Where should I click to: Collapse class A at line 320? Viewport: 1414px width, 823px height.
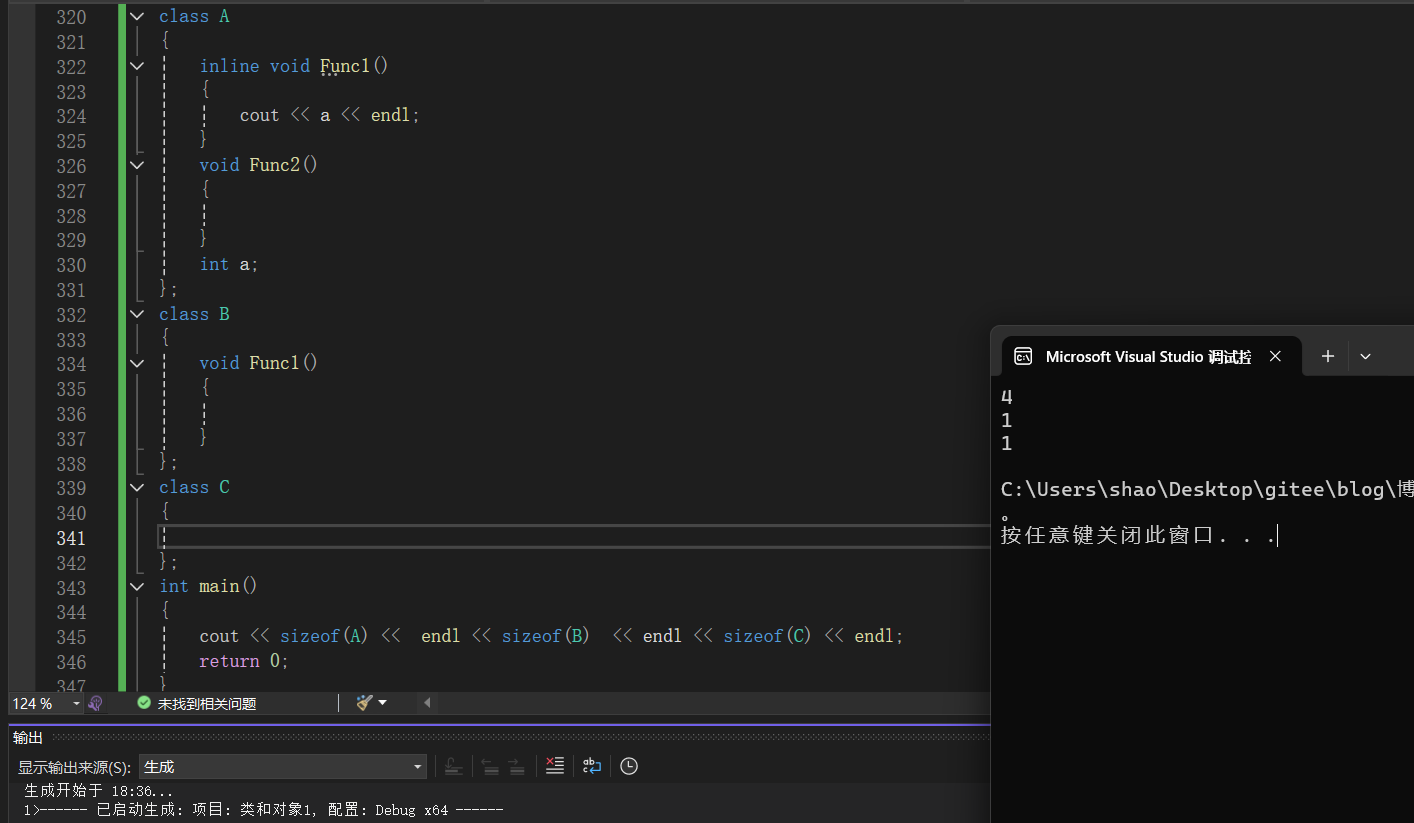click(x=137, y=17)
